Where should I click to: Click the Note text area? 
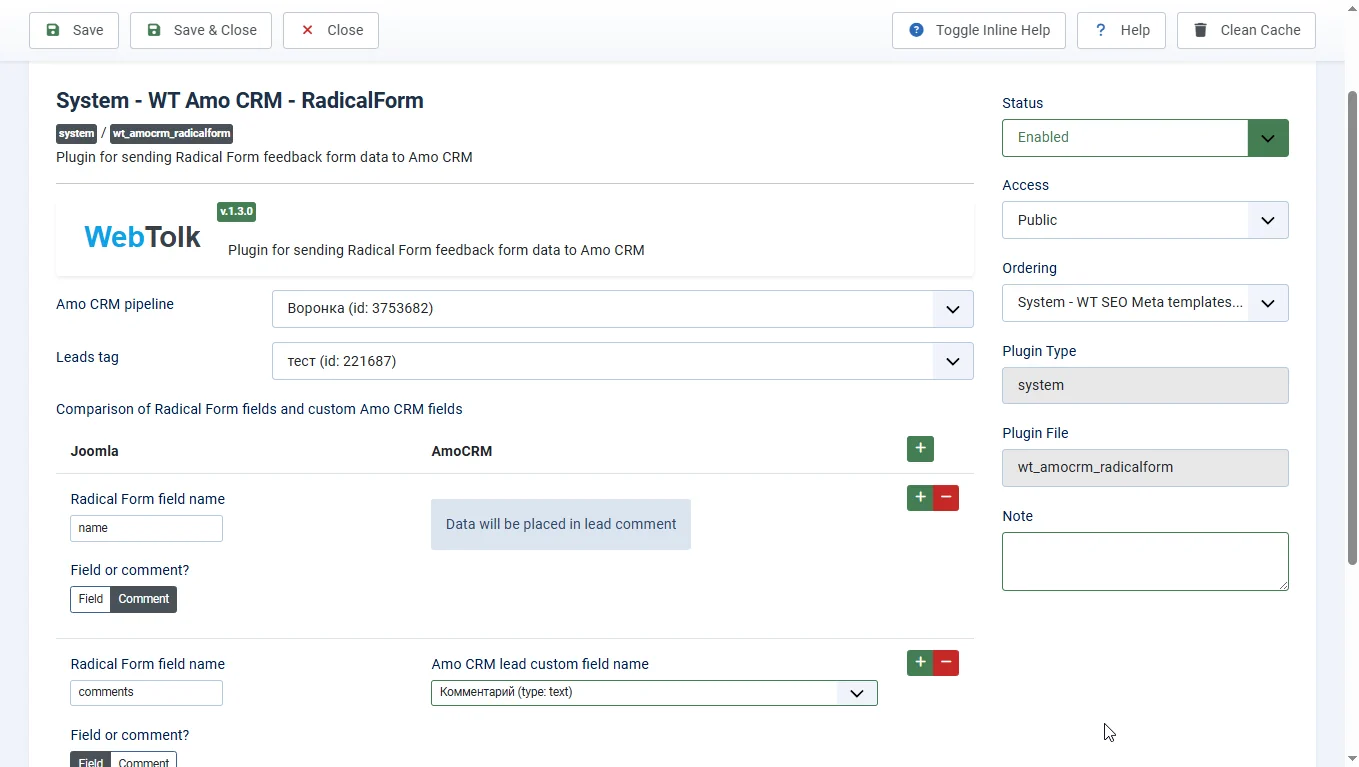tap(1144, 561)
